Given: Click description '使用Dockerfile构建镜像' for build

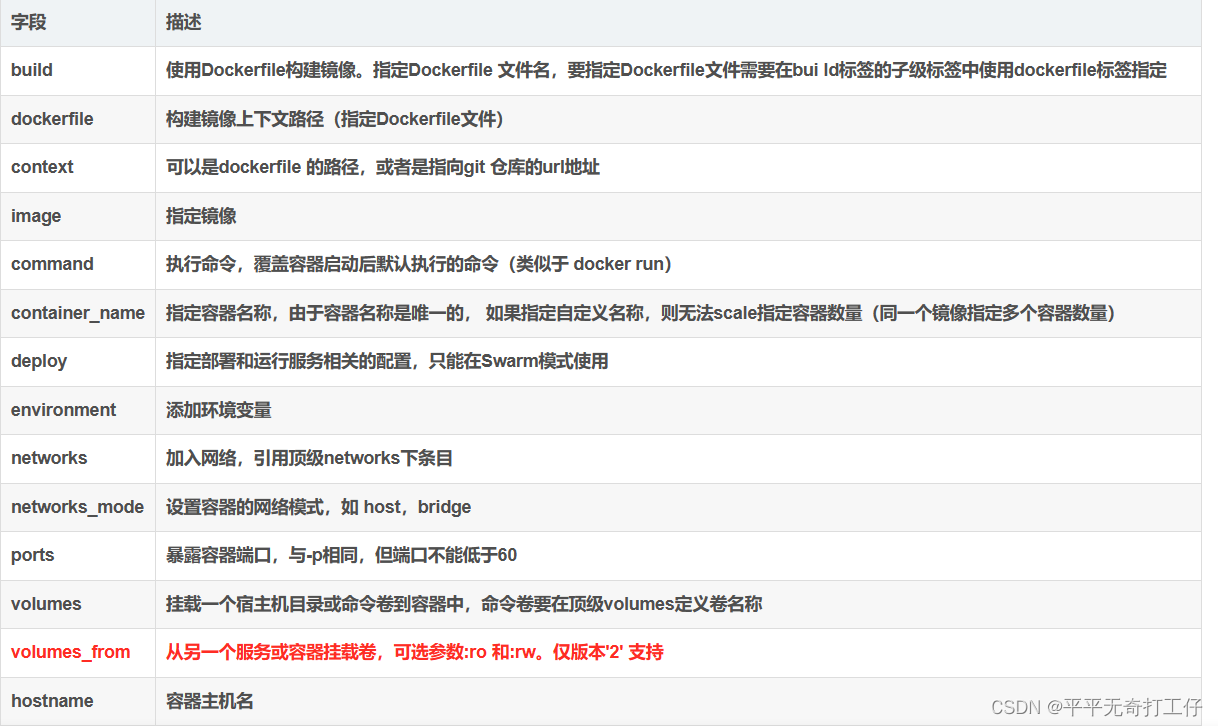Looking at the screenshot, I should click(263, 70).
